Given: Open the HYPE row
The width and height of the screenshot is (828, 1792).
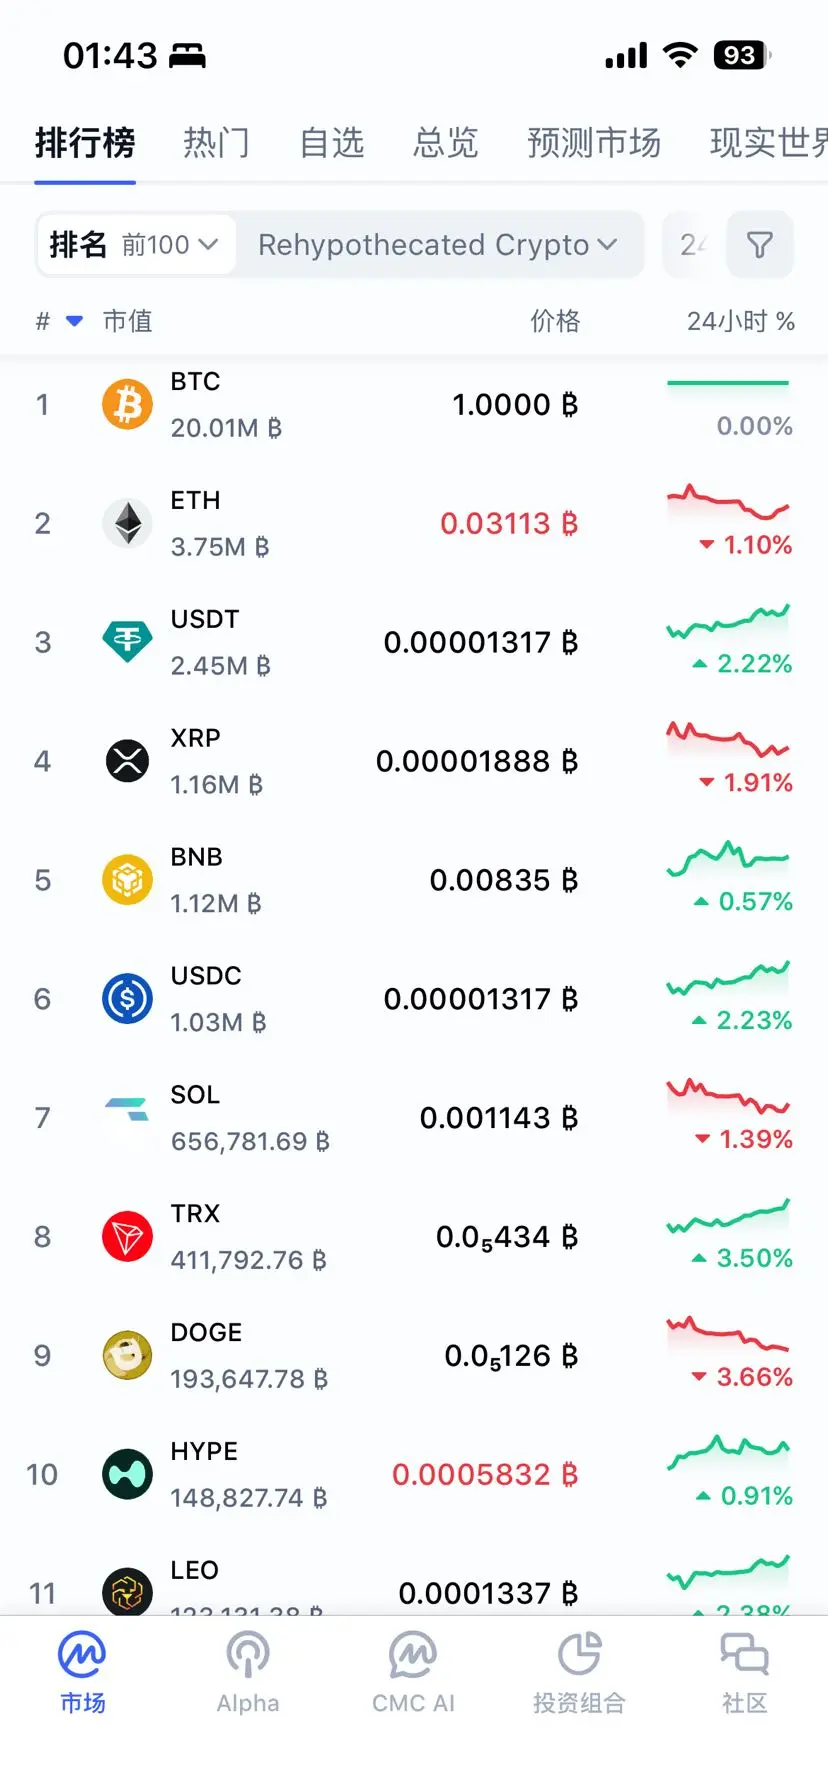Looking at the screenshot, I should tap(414, 1474).
